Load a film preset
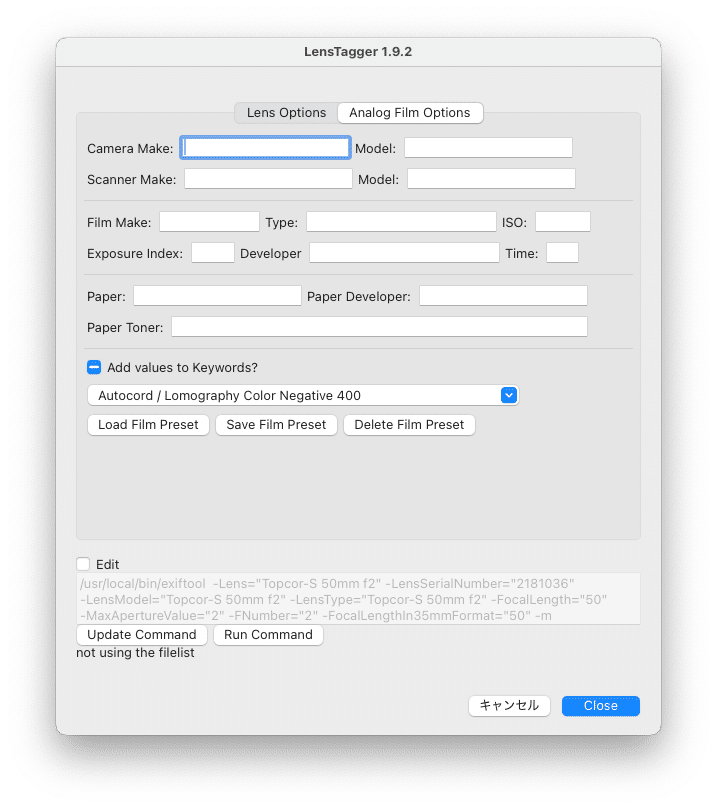This screenshot has height=809, width=717. (x=148, y=424)
